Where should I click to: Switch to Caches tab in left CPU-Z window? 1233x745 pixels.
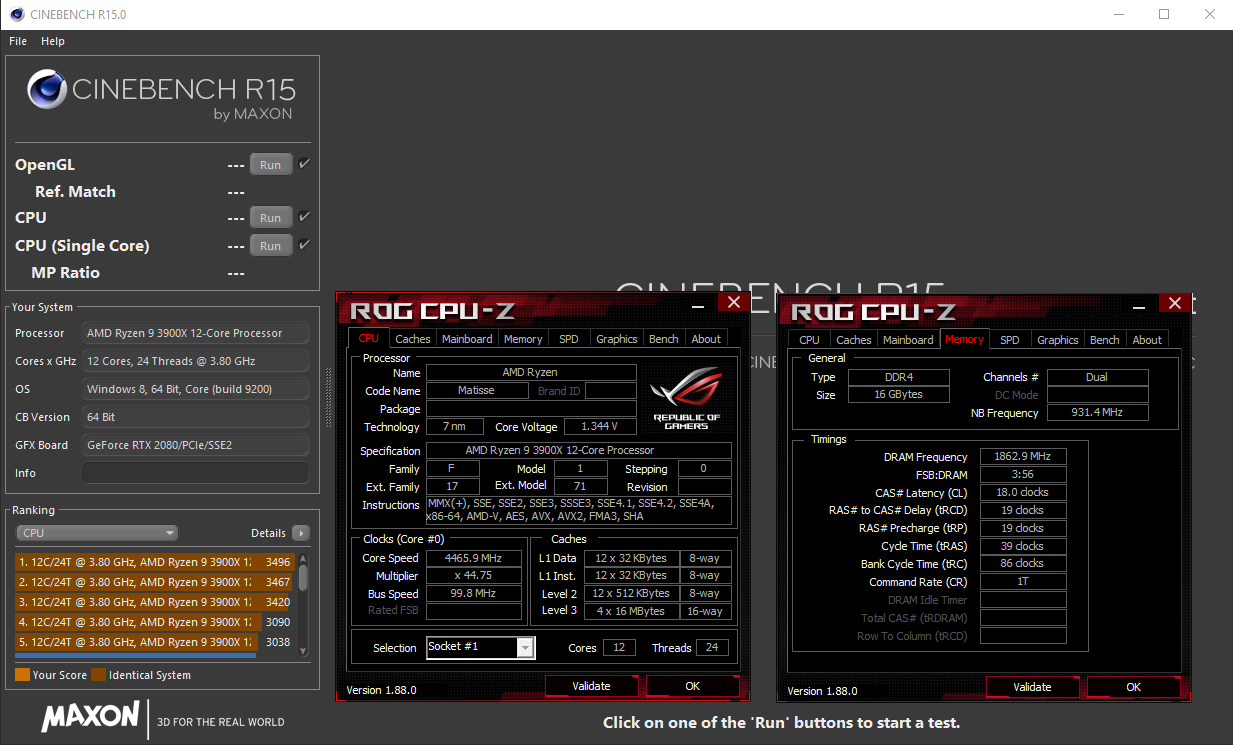412,339
